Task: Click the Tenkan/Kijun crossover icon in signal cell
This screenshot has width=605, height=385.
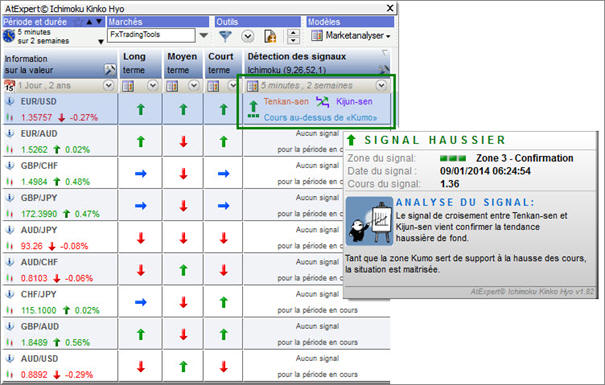Action: (x=322, y=102)
